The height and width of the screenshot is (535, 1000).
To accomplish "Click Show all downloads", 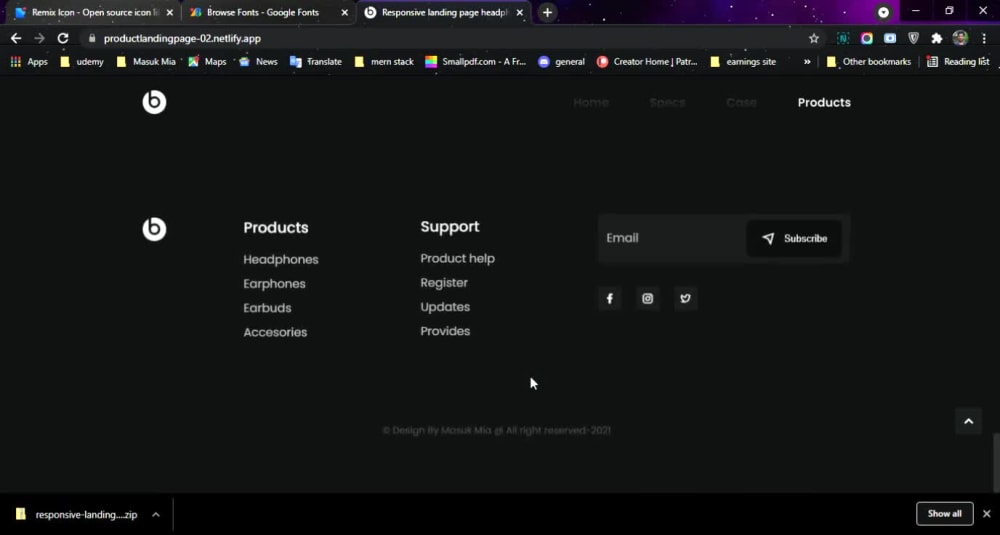I will pos(945,513).
